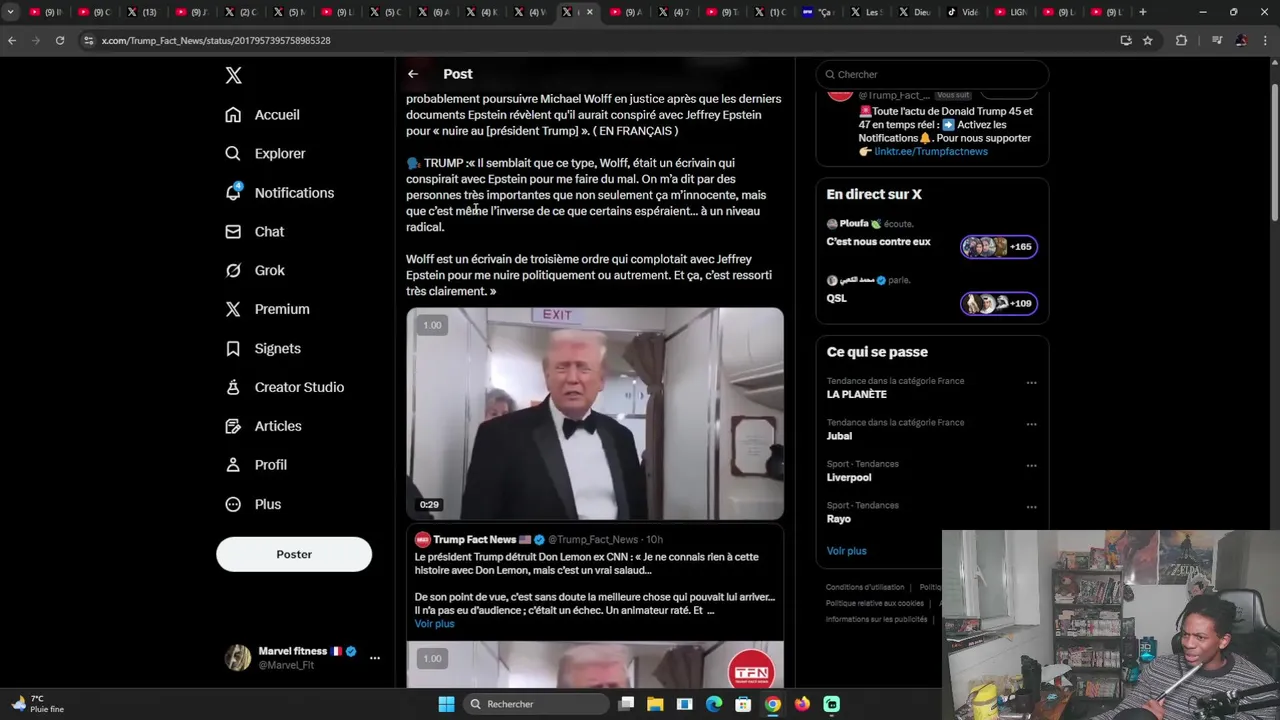Open Google Chrome from the taskbar
The width and height of the screenshot is (1280, 720).
pos(773,704)
